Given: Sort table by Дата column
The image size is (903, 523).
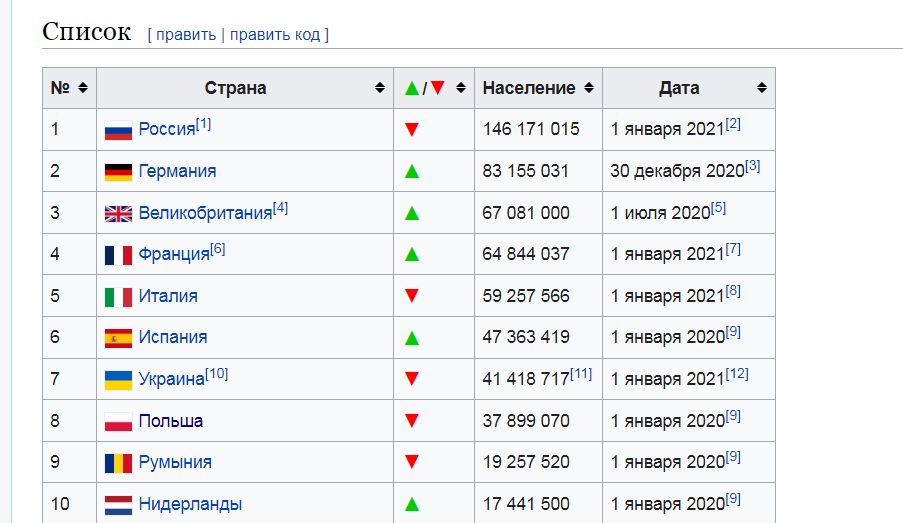Looking at the screenshot, I should [x=762, y=88].
